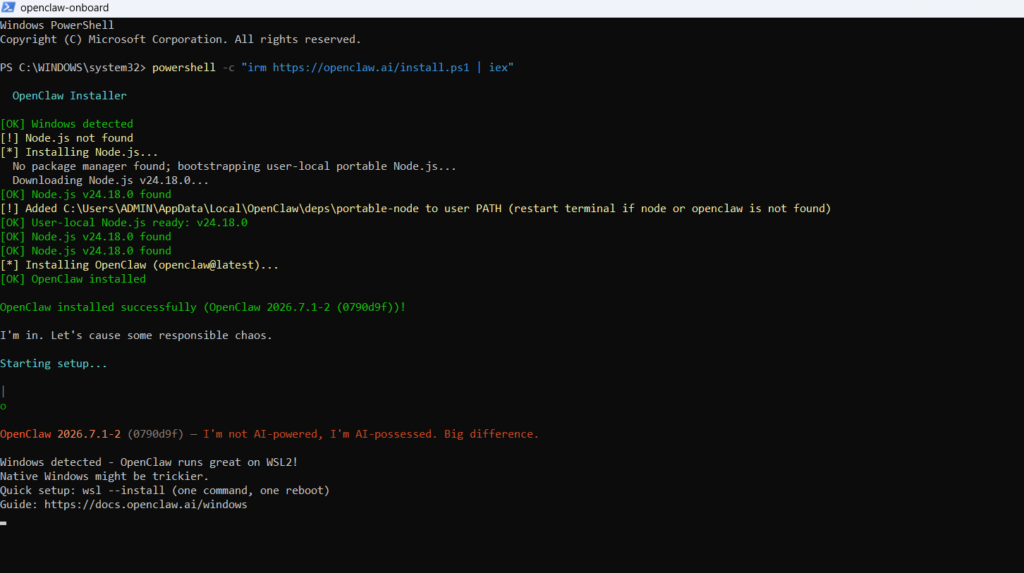1024x573 pixels.
Task: Click the 'Downloading Node.js v24.18.0...' line
Action: tap(110, 180)
